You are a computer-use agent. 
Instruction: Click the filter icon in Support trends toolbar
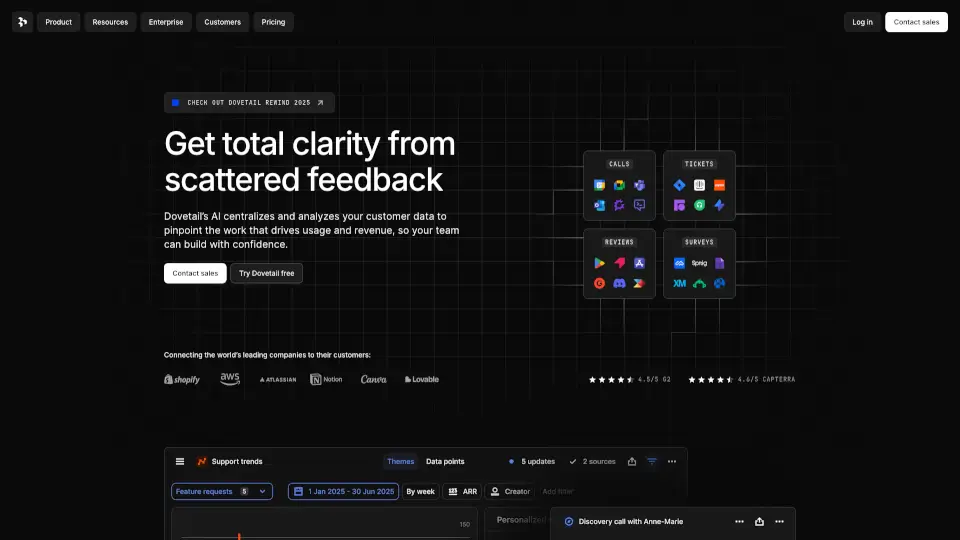(x=652, y=462)
